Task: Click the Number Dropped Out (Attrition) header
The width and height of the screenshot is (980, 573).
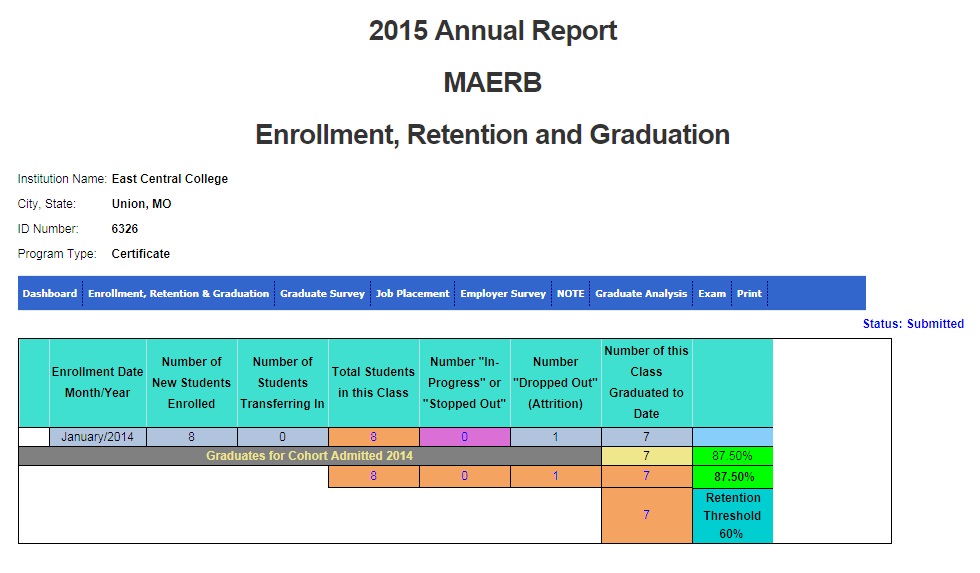Action: [556, 382]
